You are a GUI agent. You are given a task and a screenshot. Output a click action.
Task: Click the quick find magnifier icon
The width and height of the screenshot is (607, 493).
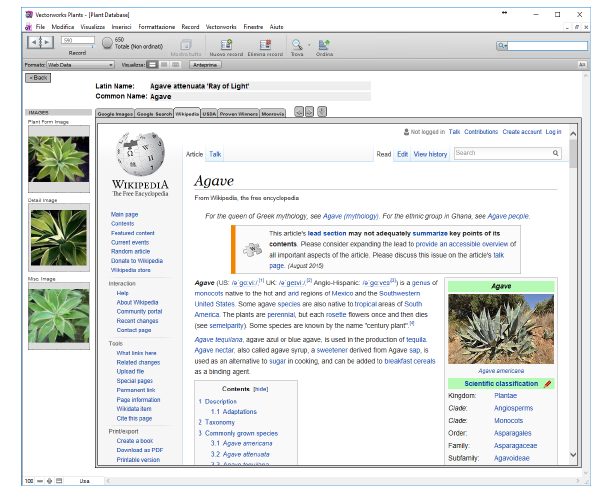502,46
